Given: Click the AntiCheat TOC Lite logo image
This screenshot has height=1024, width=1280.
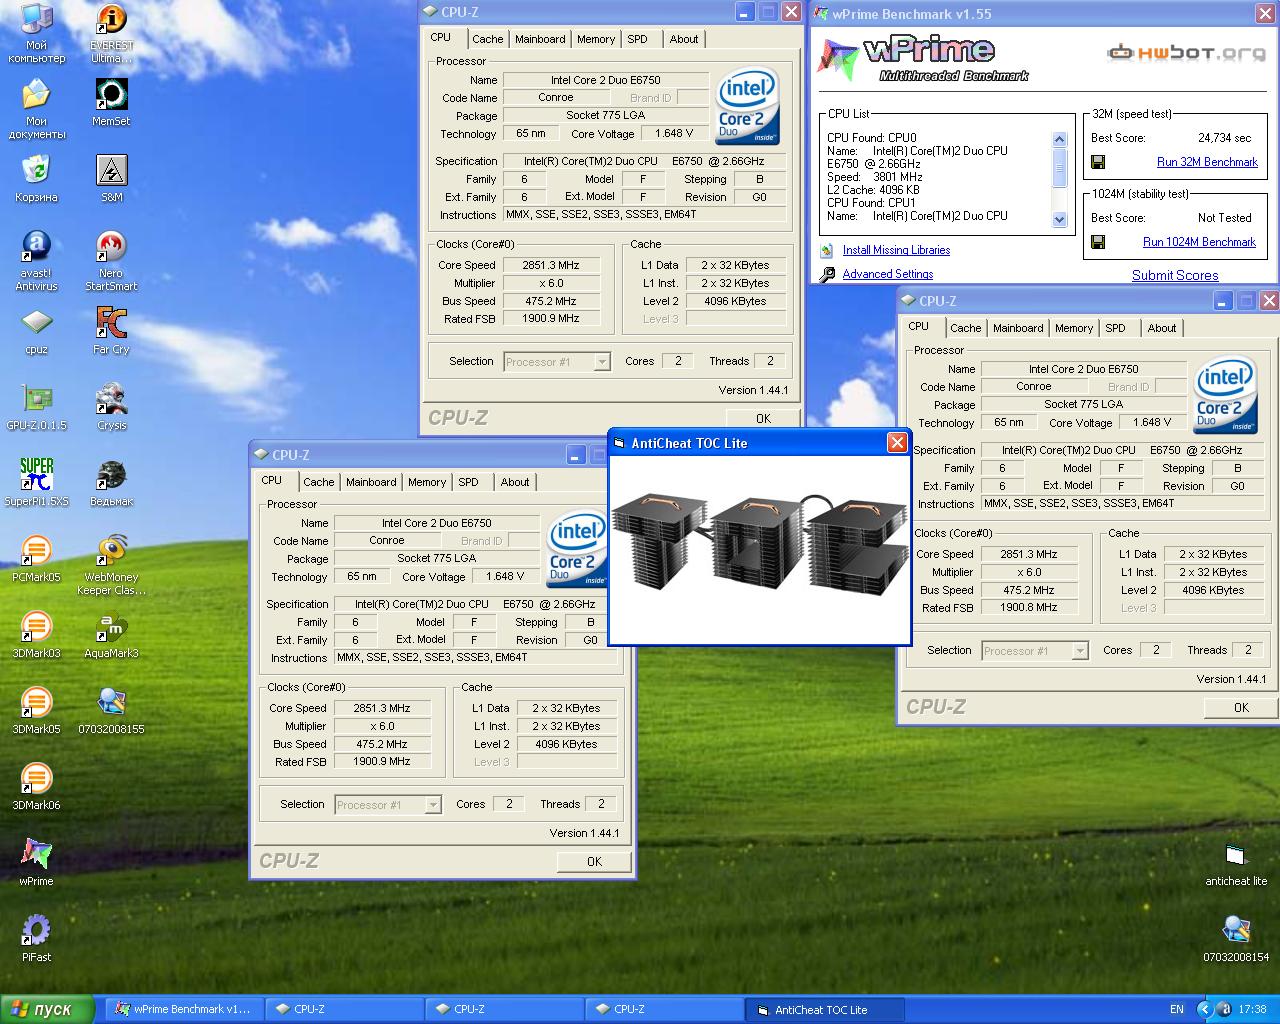Looking at the screenshot, I should [760, 550].
